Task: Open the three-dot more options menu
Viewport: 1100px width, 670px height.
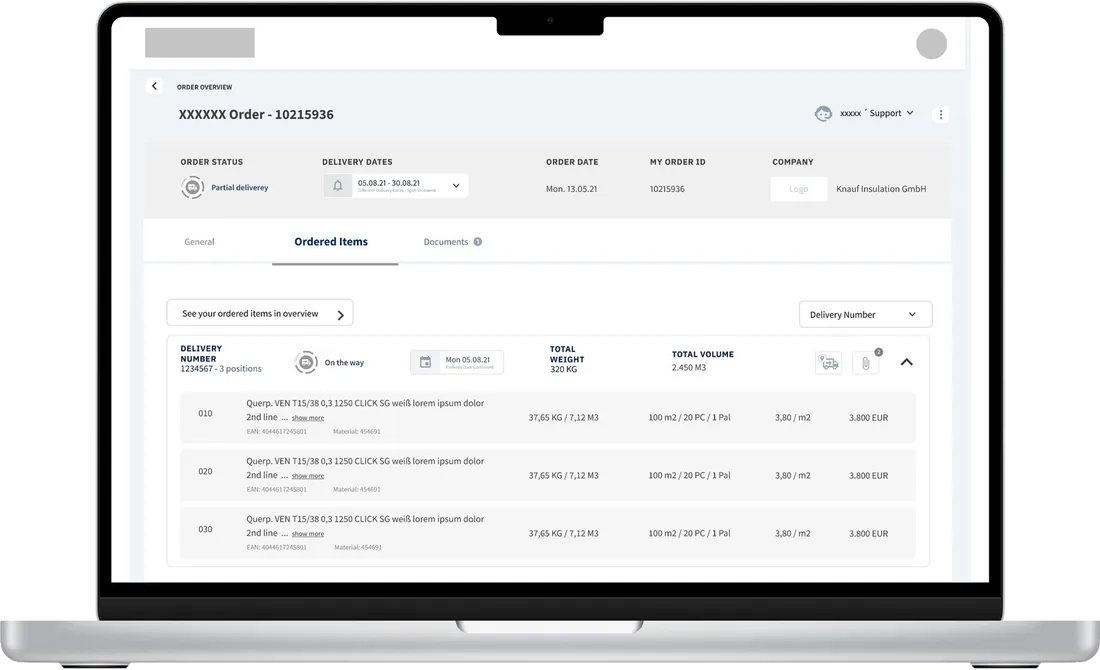Action: pyautogui.click(x=941, y=114)
